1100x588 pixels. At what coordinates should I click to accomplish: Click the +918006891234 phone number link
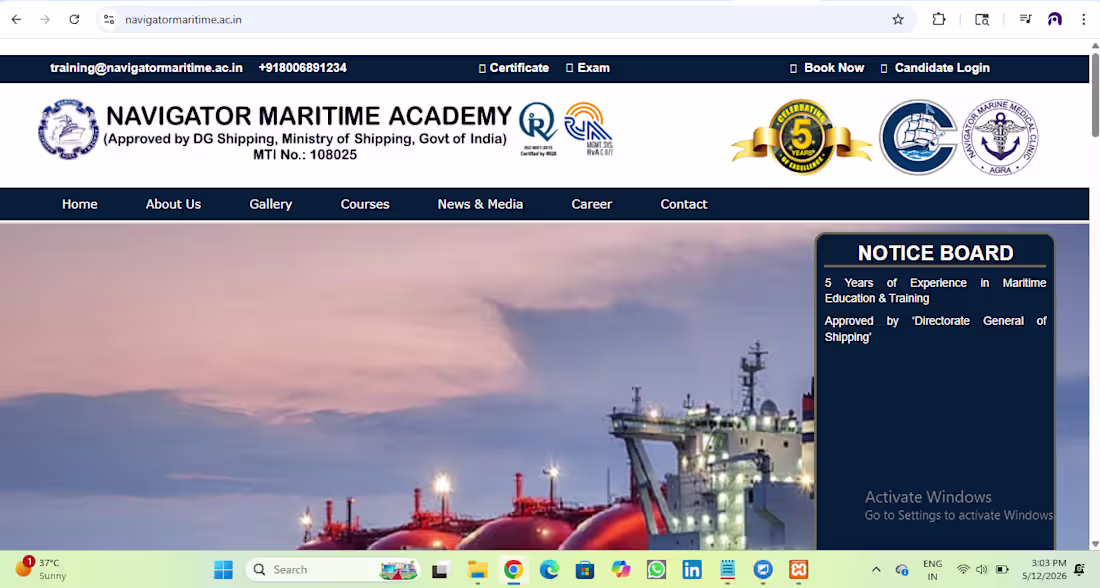point(302,68)
